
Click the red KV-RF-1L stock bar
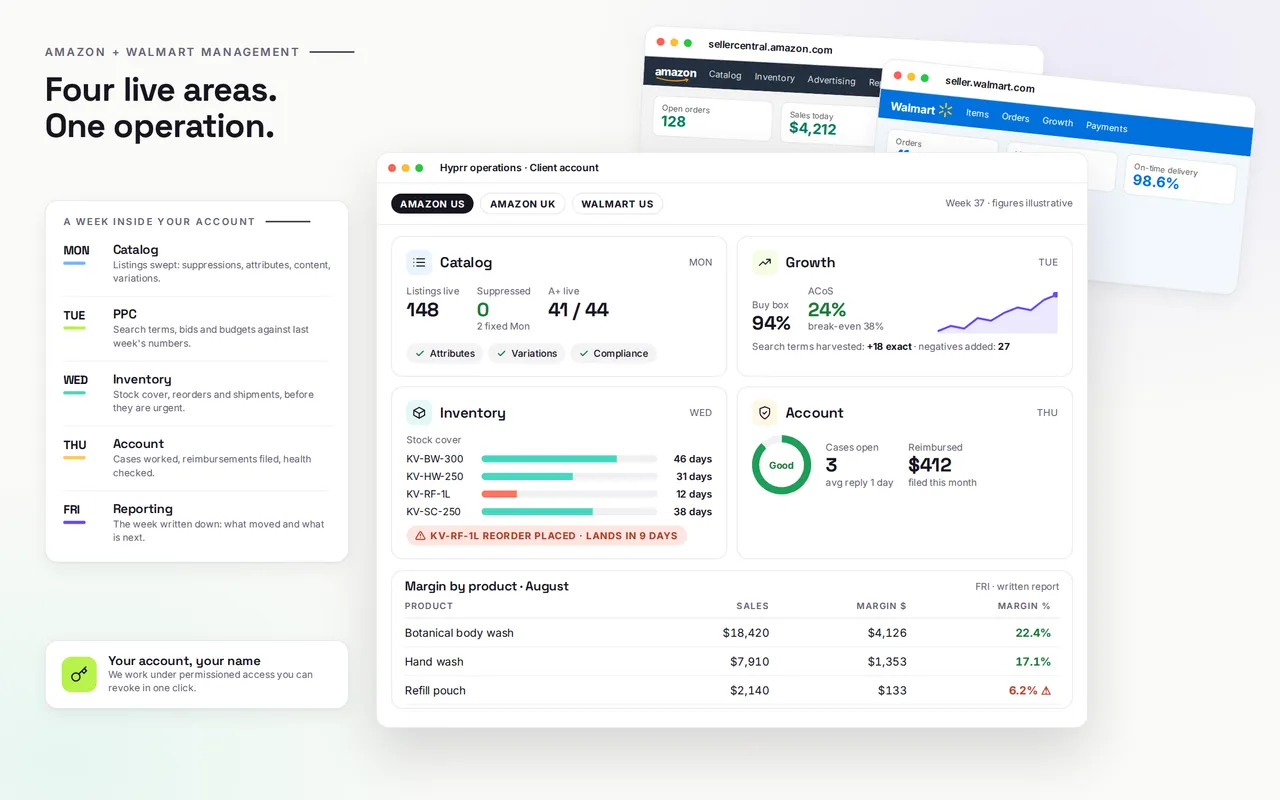click(499, 494)
